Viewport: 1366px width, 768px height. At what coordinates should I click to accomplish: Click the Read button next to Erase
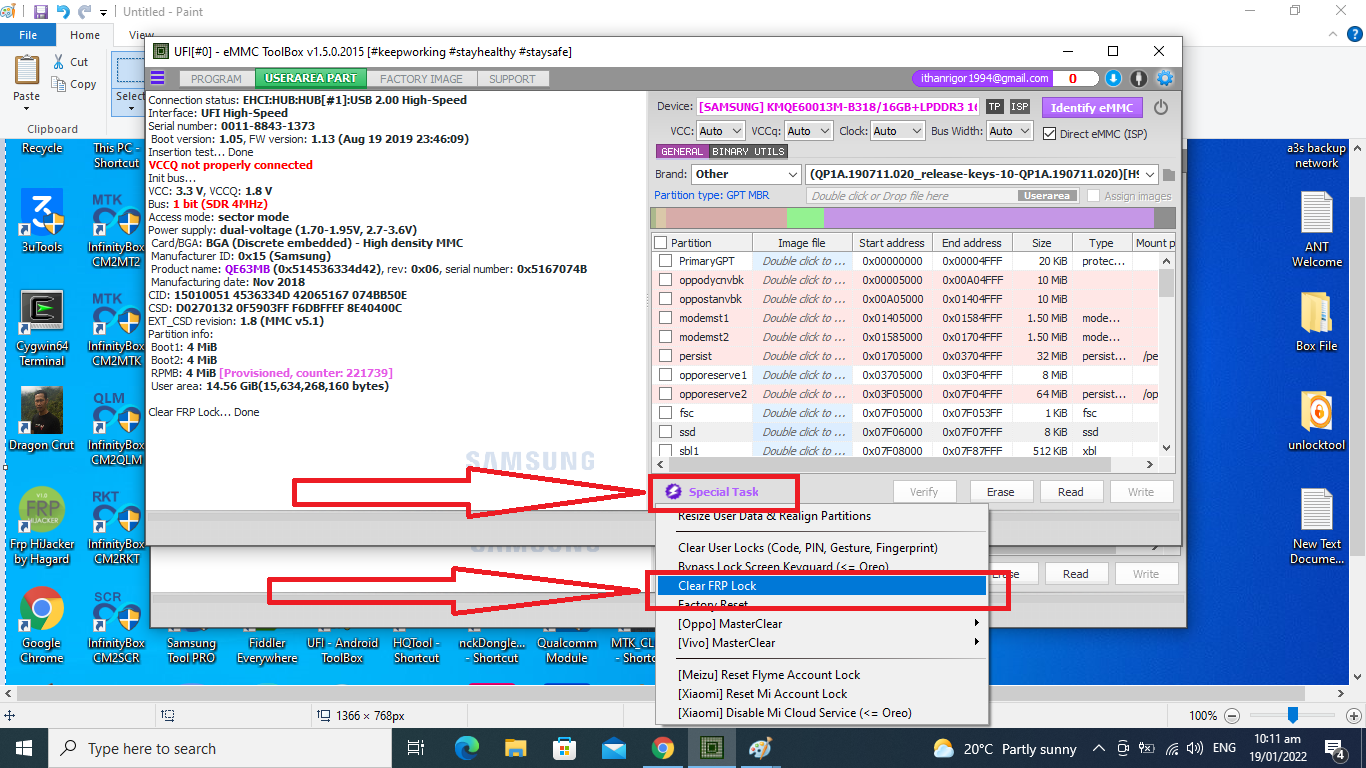(x=1070, y=492)
